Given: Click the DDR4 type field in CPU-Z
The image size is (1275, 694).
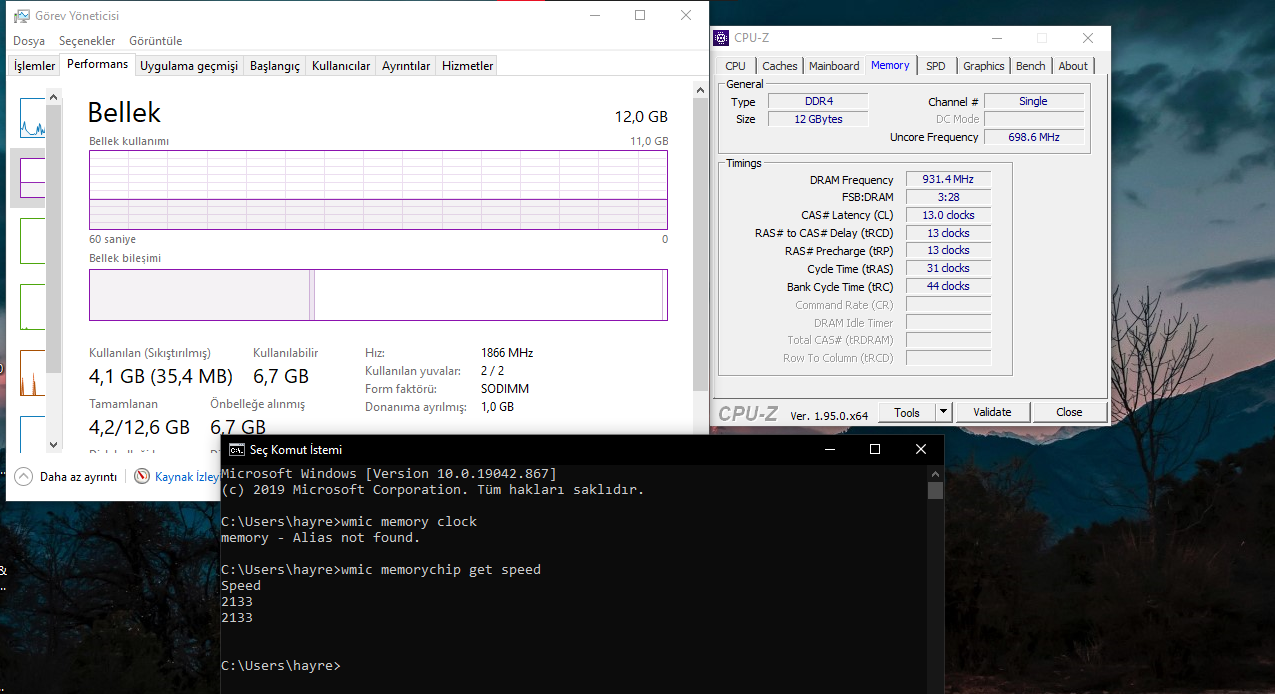Looking at the screenshot, I should [x=818, y=101].
